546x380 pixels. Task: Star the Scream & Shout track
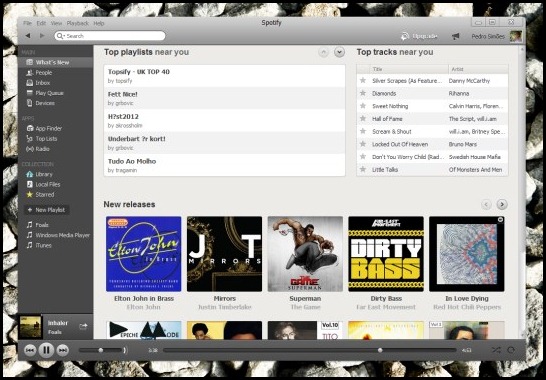coord(363,131)
